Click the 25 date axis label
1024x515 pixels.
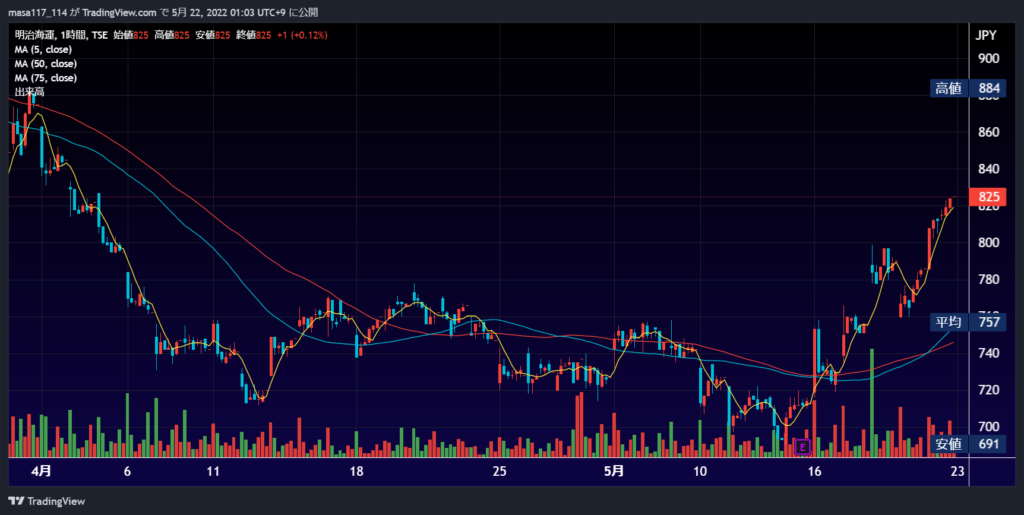499,471
